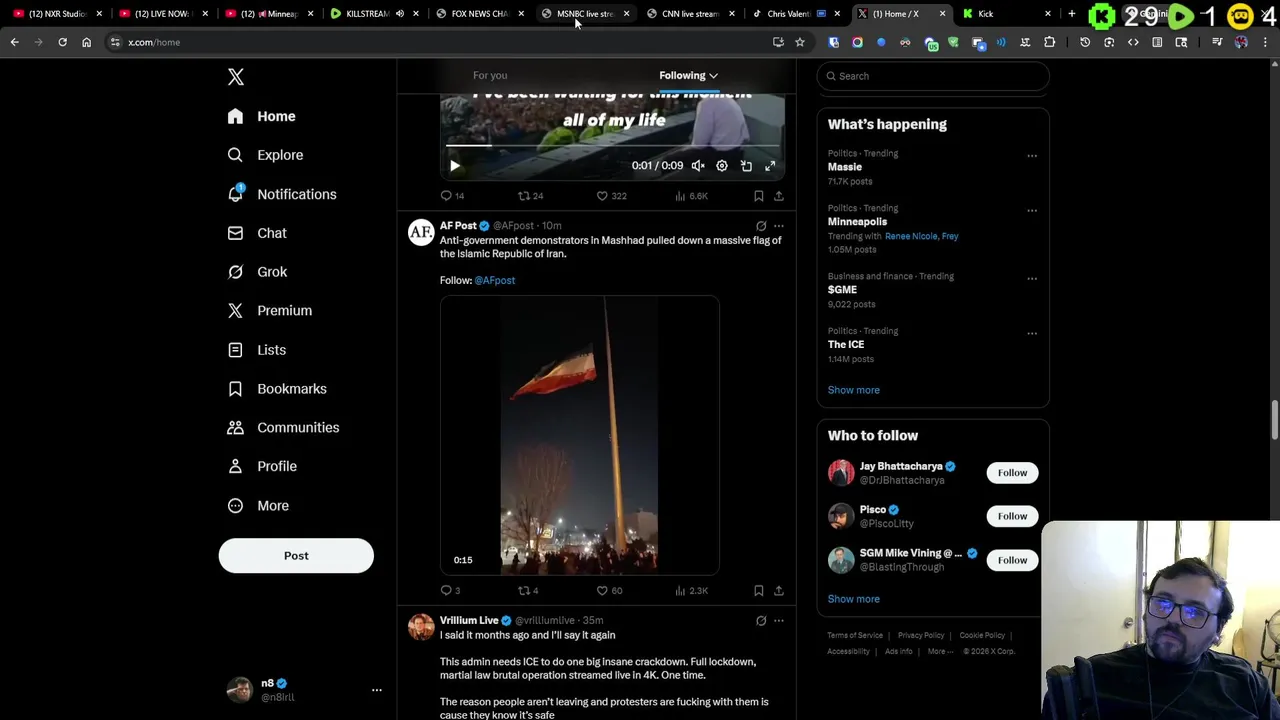Open Grok from the sidebar
The width and height of the screenshot is (1280, 720).
258,272
